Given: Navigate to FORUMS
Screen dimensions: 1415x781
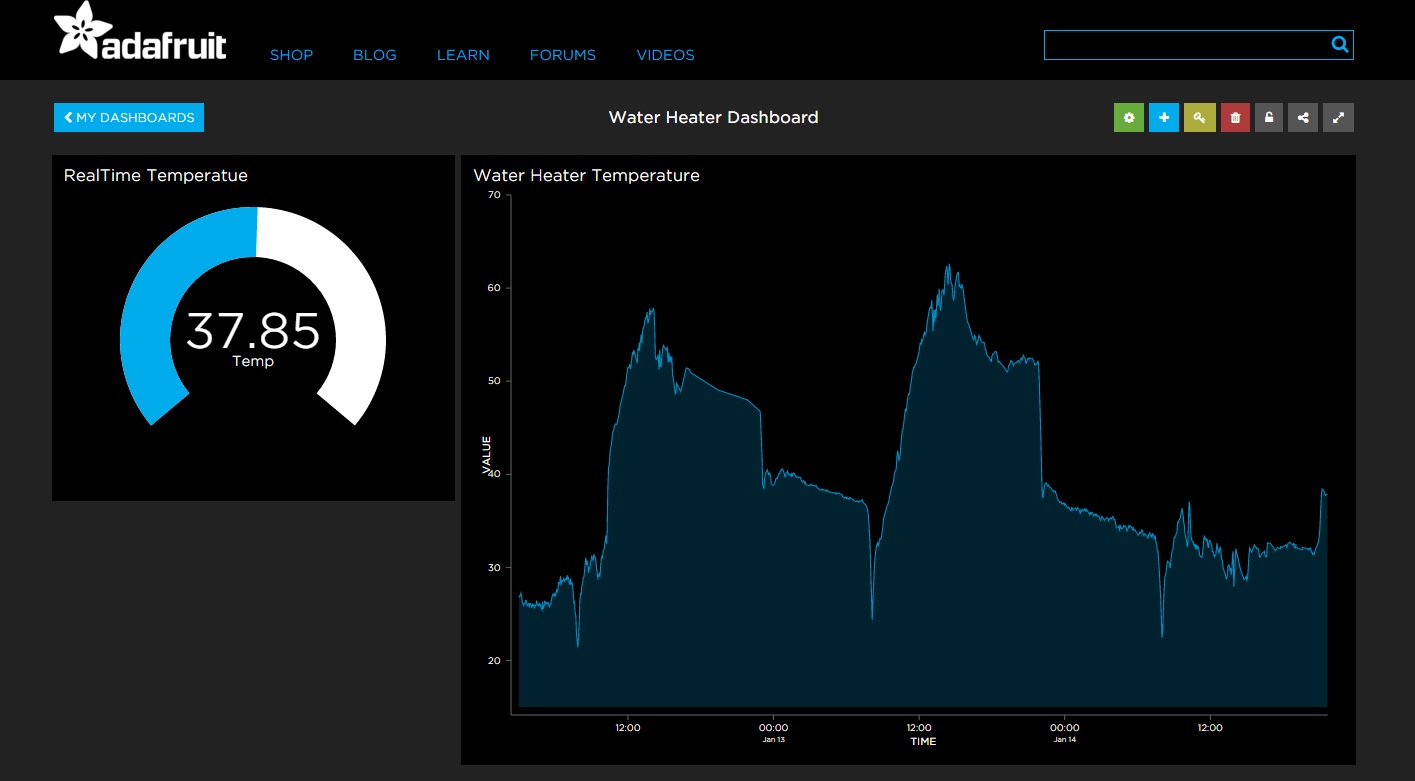Looking at the screenshot, I should tap(562, 55).
